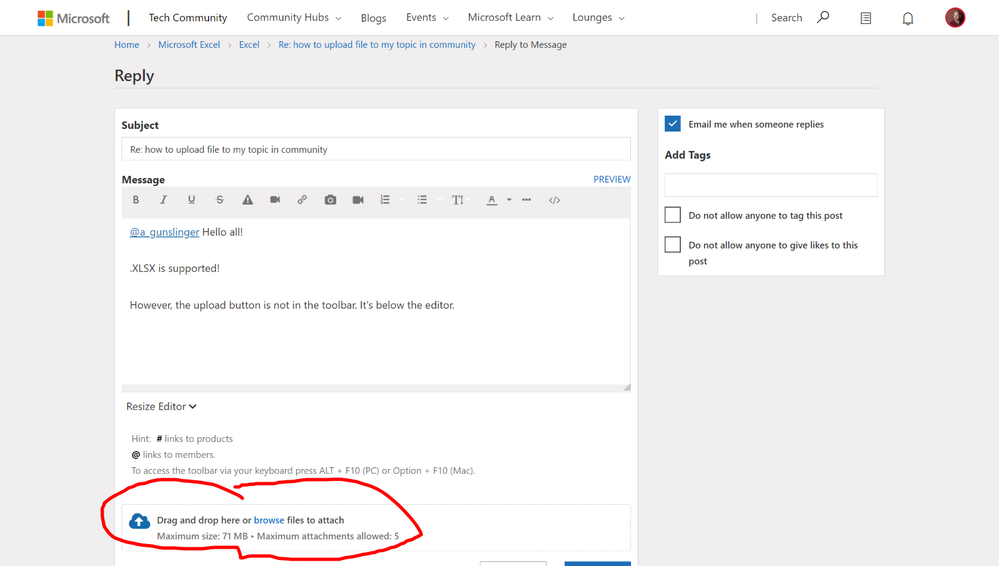Click the search magnifier icon

click(x=823, y=17)
